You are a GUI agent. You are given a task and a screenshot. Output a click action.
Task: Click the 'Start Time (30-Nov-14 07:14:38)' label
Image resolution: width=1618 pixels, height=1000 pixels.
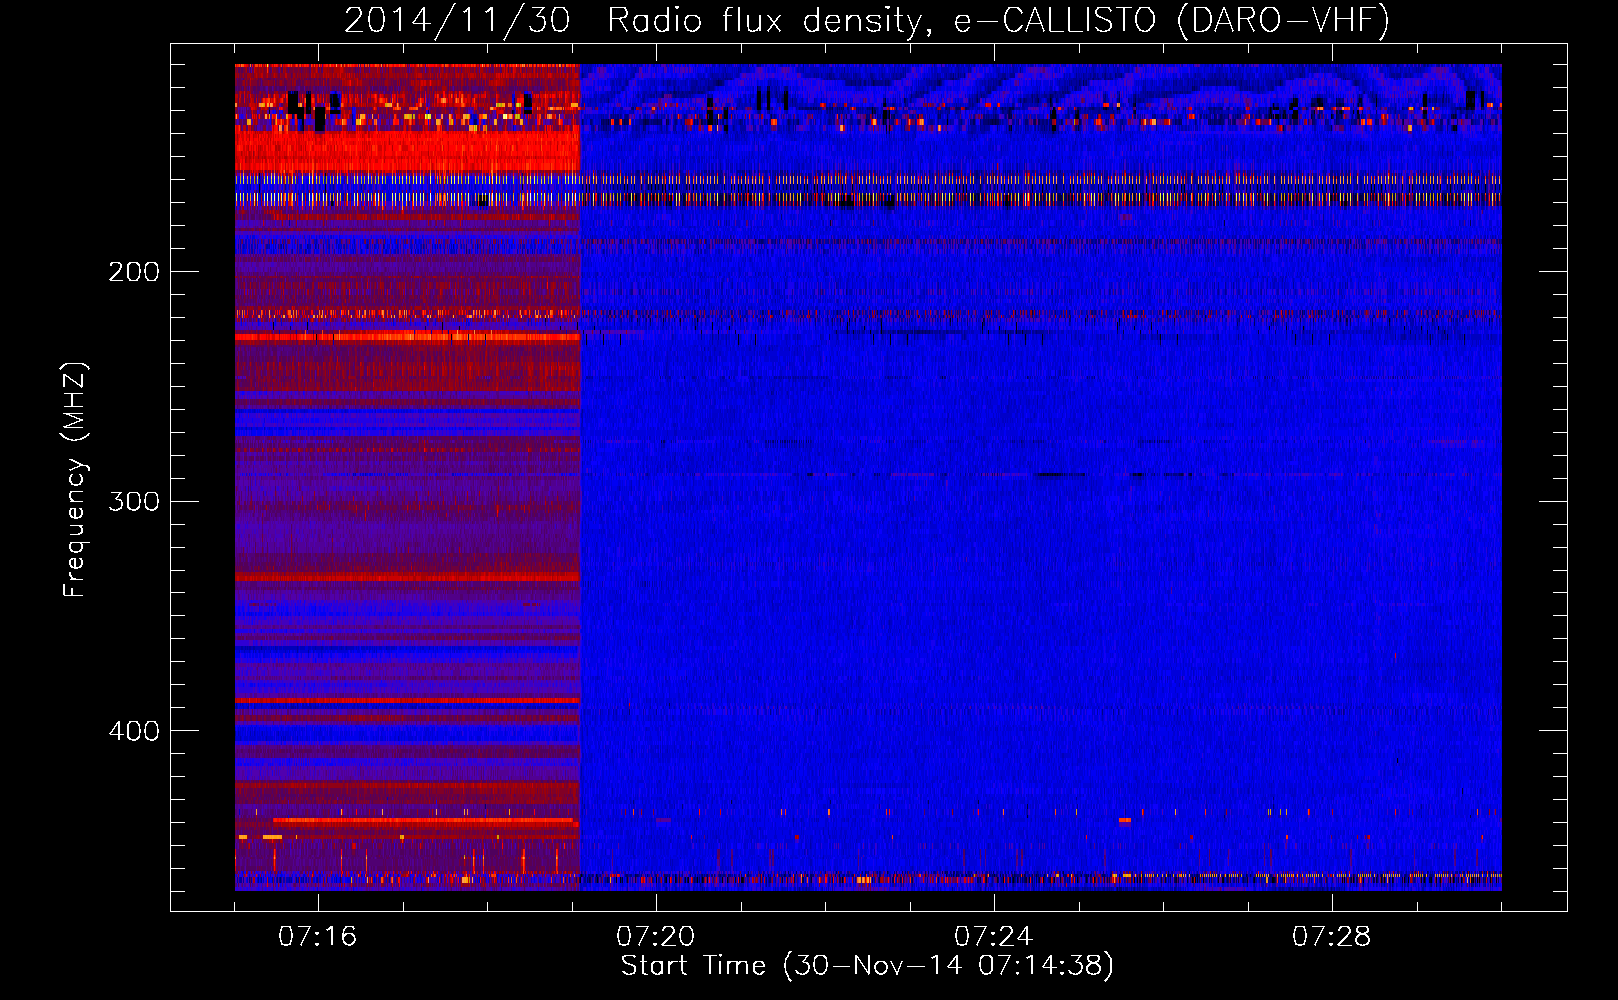coord(867,966)
